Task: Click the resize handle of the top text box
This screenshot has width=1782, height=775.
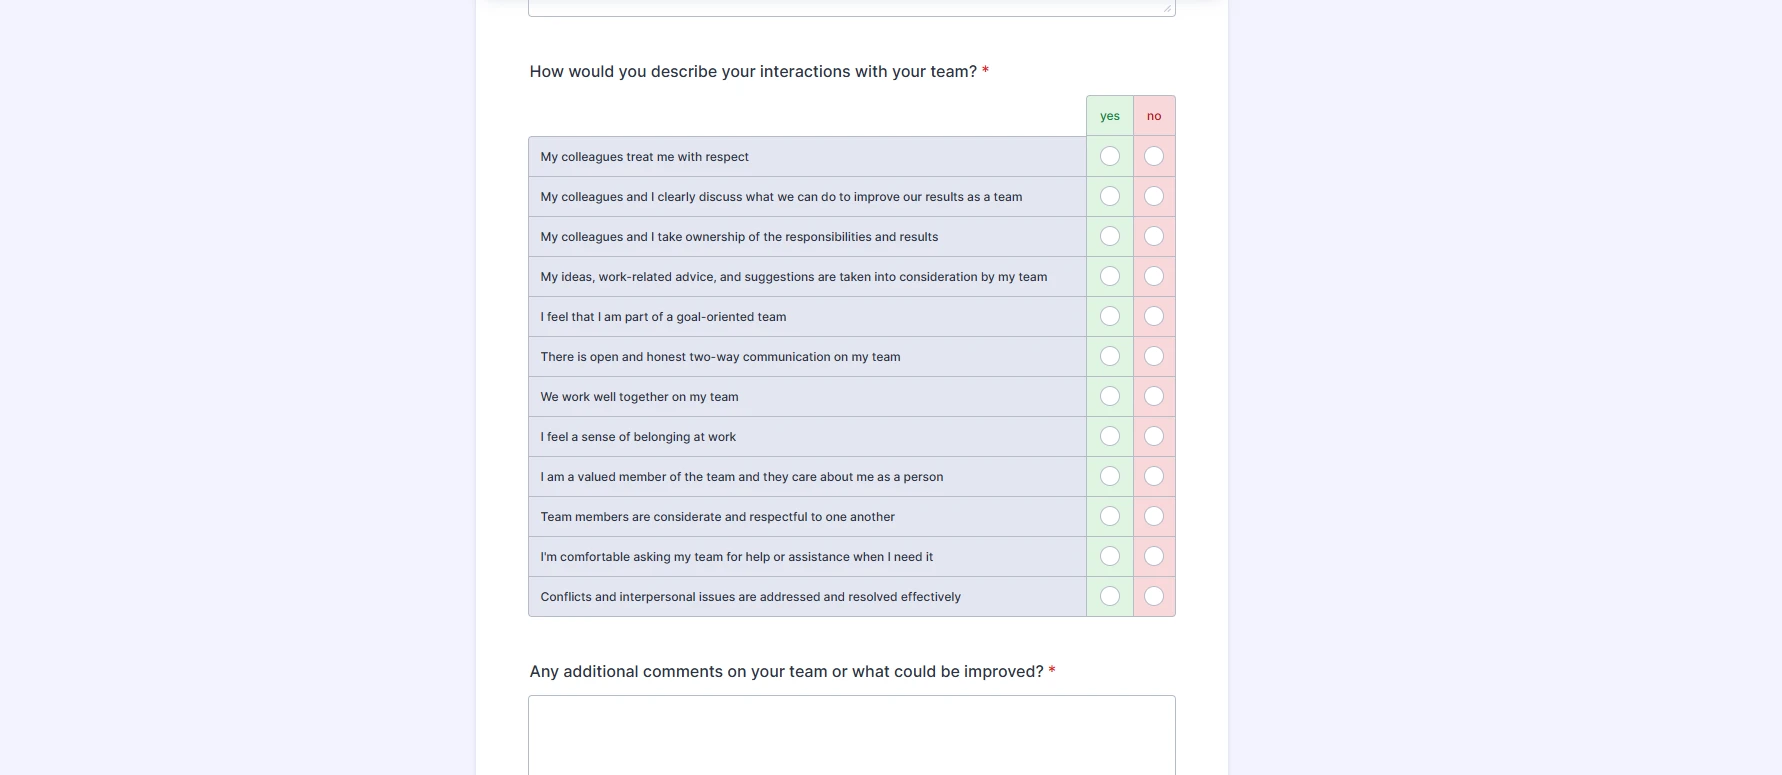Action: [x=1168, y=8]
